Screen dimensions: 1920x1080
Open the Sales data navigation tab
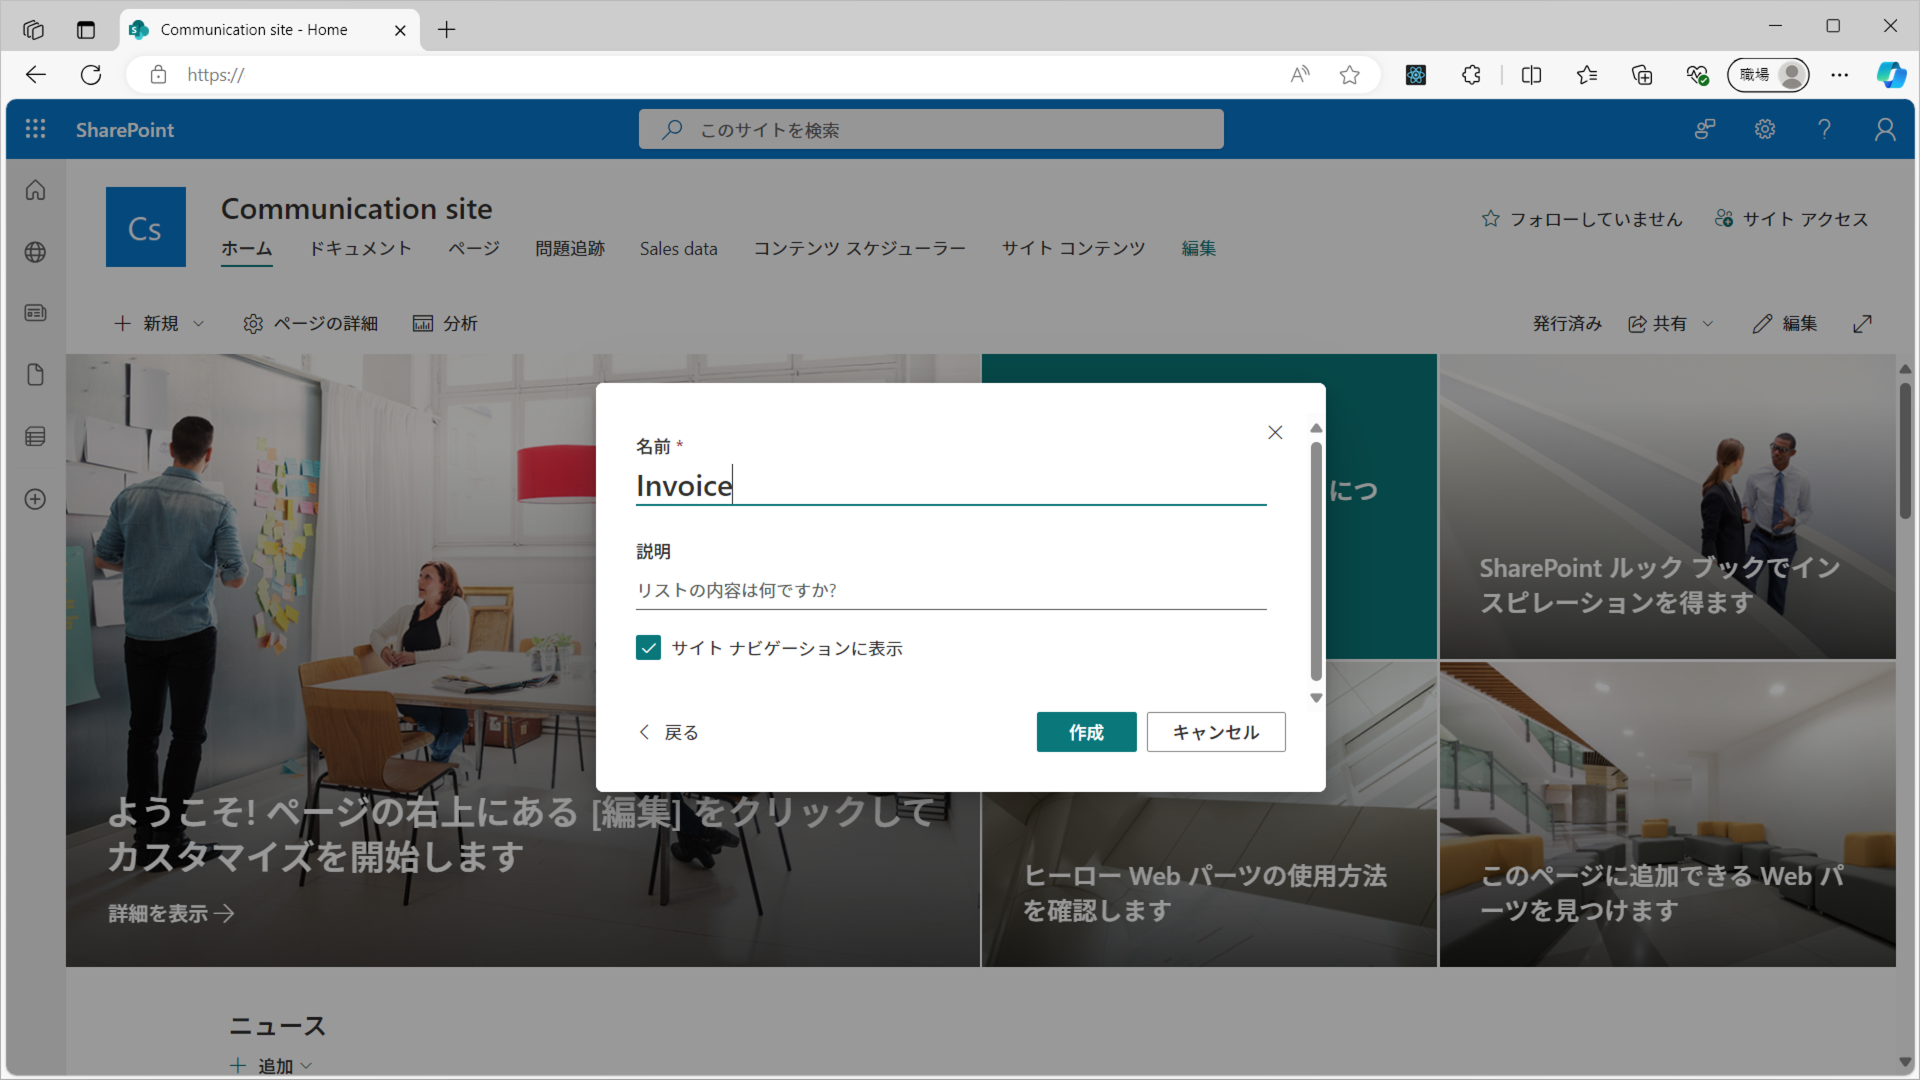(x=678, y=248)
